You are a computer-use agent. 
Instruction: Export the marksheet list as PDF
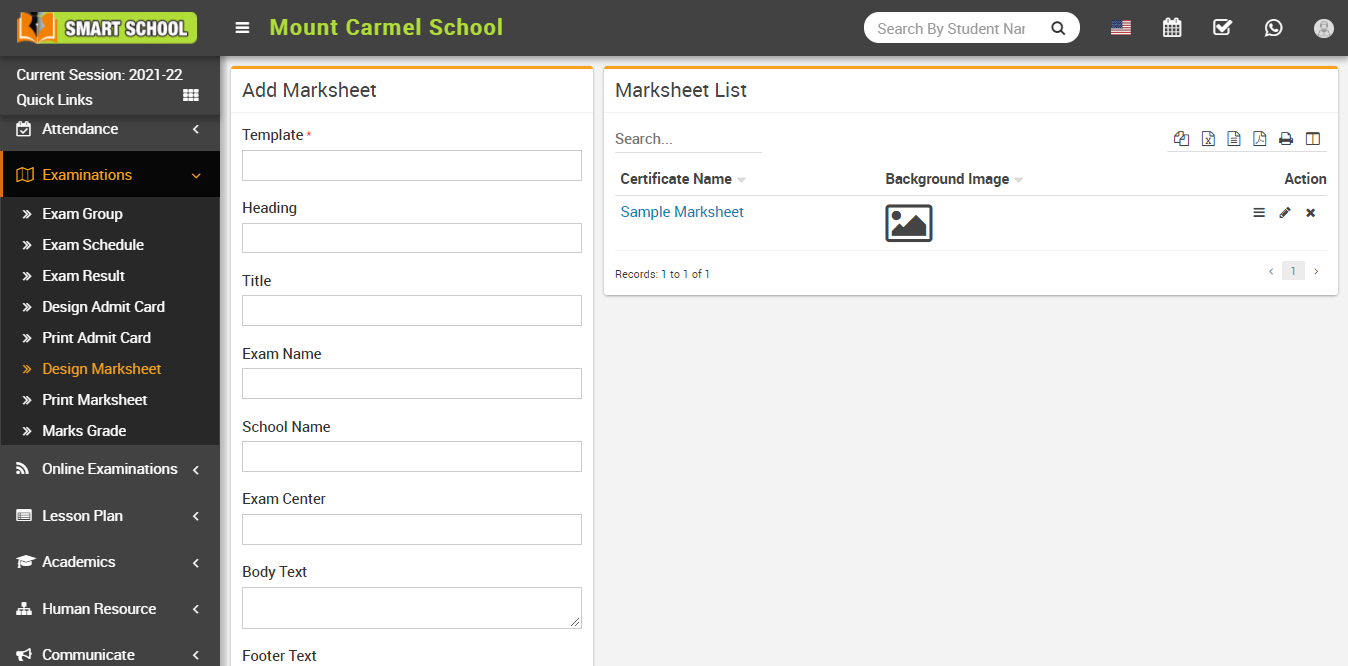coord(1259,138)
